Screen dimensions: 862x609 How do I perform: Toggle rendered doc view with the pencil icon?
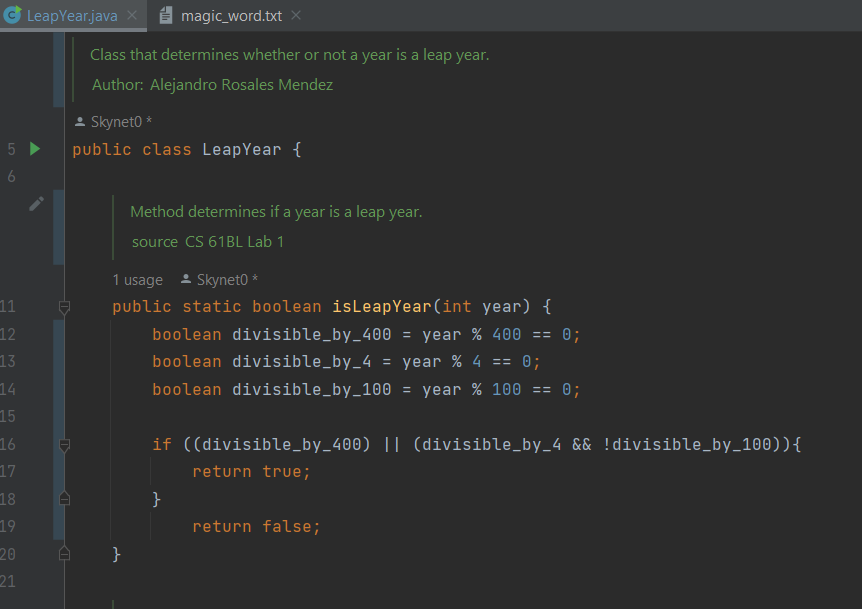pos(36,204)
